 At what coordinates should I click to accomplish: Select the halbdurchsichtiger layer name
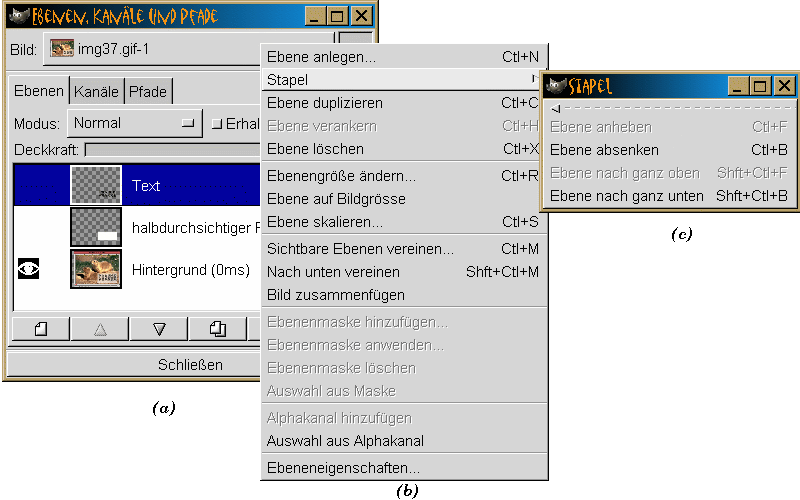coord(196,228)
